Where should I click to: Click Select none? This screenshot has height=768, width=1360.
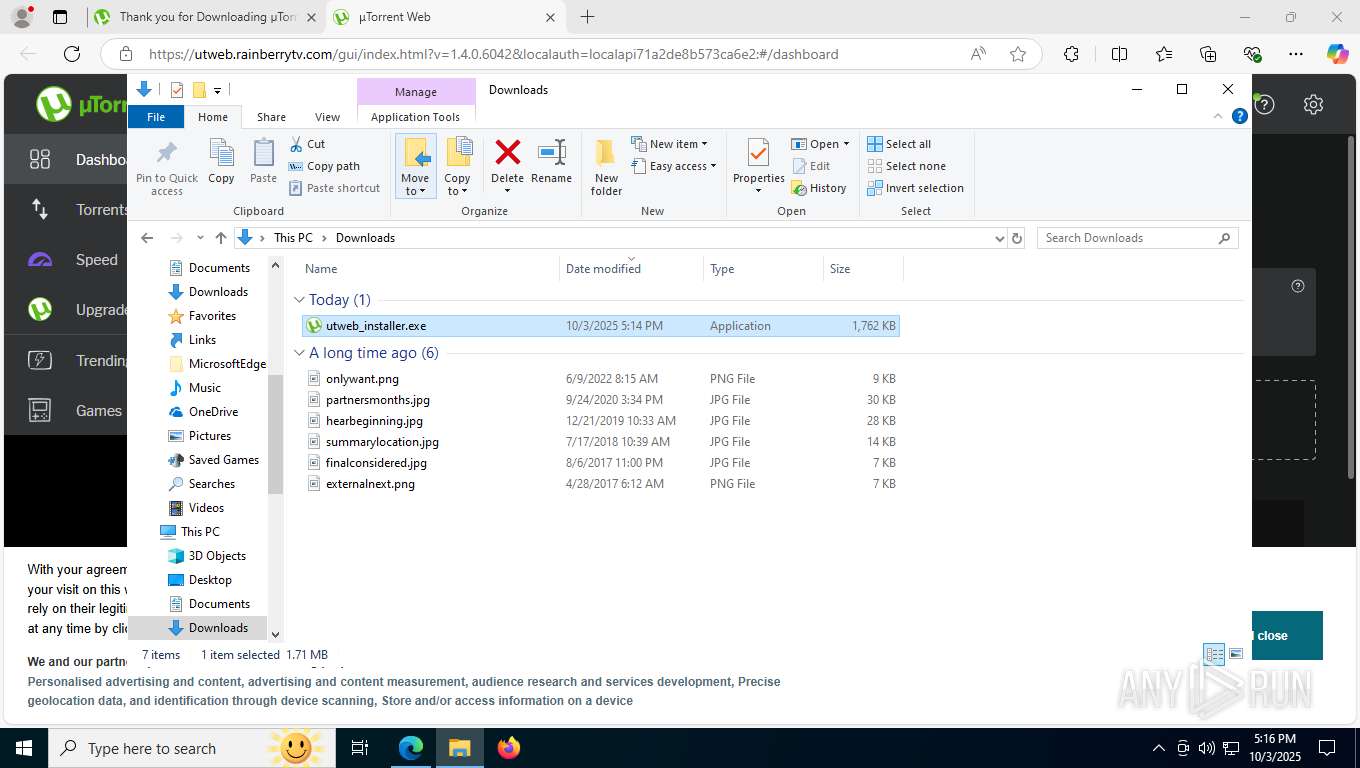(x=906, y=166)
